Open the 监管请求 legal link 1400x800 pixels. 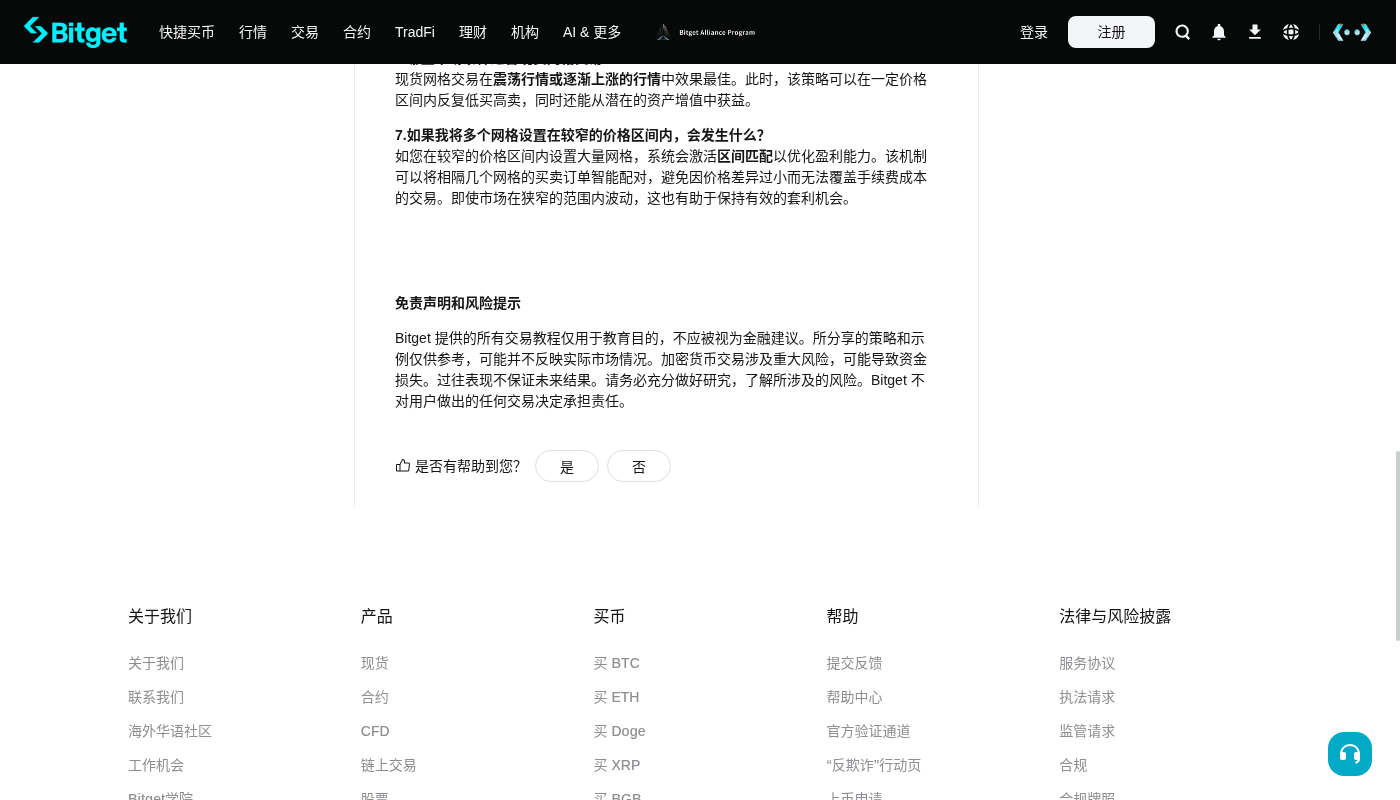(1088, 731)
